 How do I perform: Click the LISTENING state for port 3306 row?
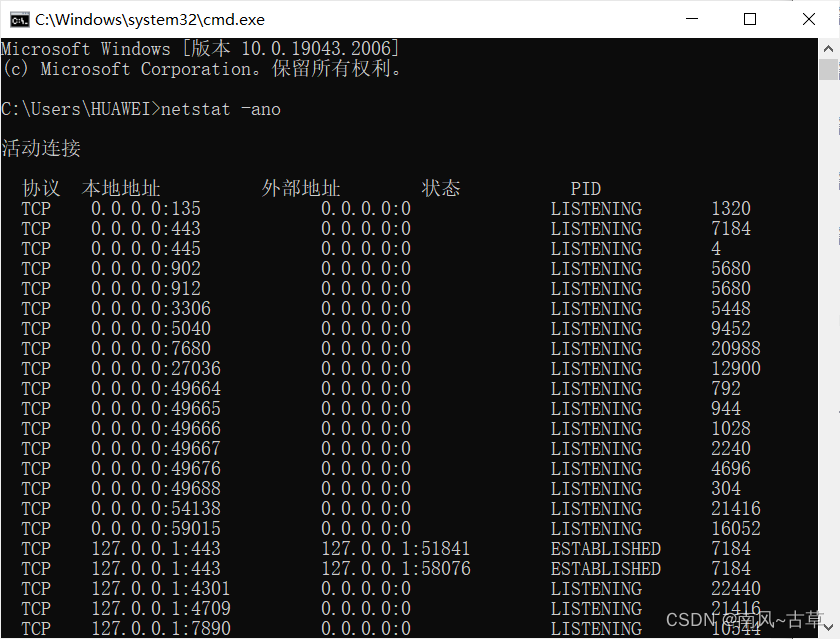pos(596,309)
